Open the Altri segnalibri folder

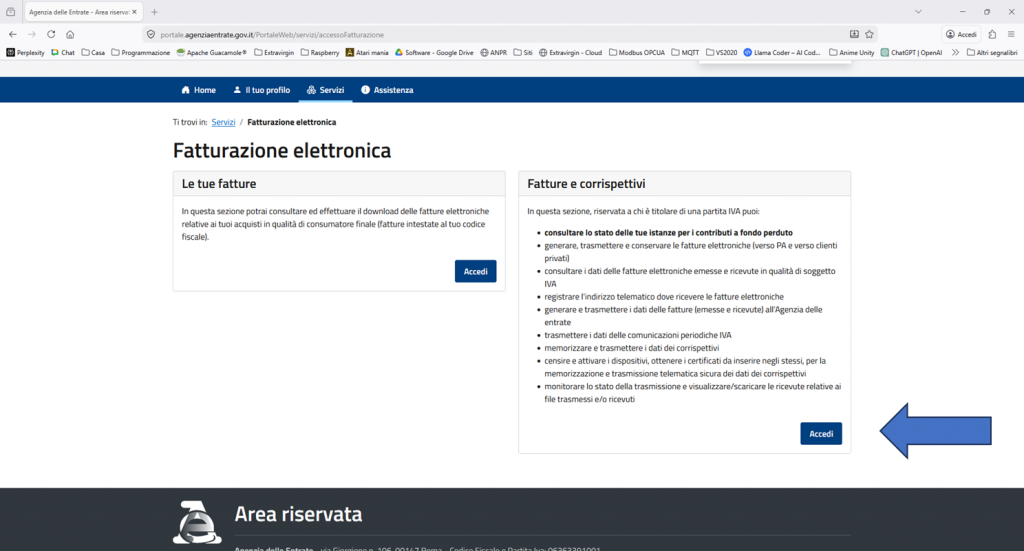point(992,52)
